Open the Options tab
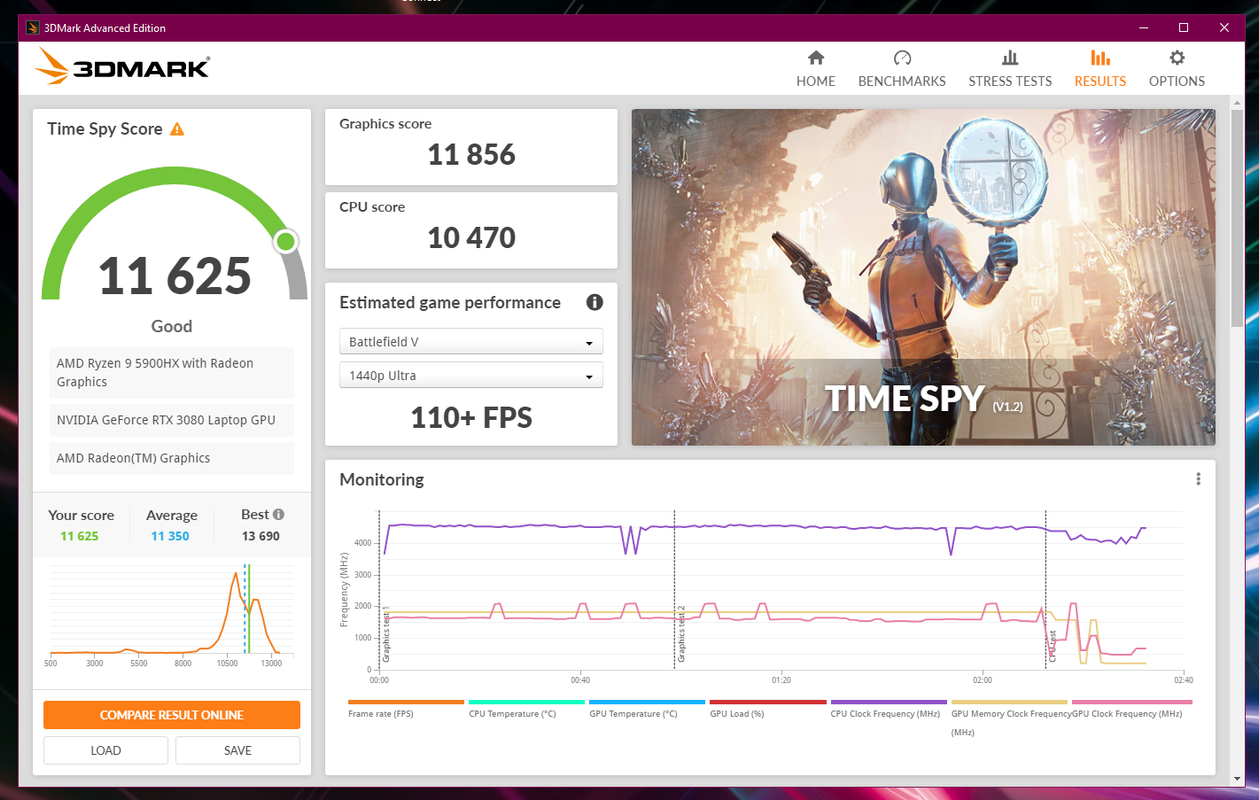 [1176, 69]
